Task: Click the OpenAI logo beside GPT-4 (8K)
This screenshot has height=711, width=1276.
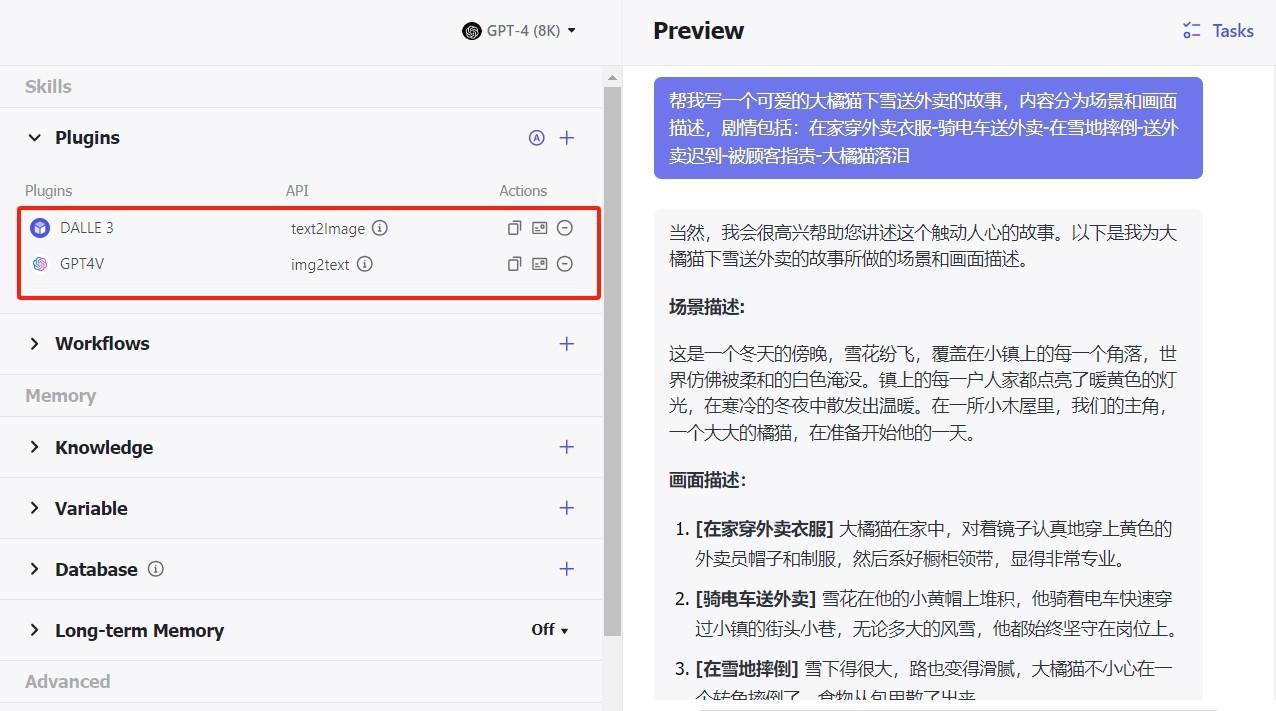Action: [x=471, y=31]
